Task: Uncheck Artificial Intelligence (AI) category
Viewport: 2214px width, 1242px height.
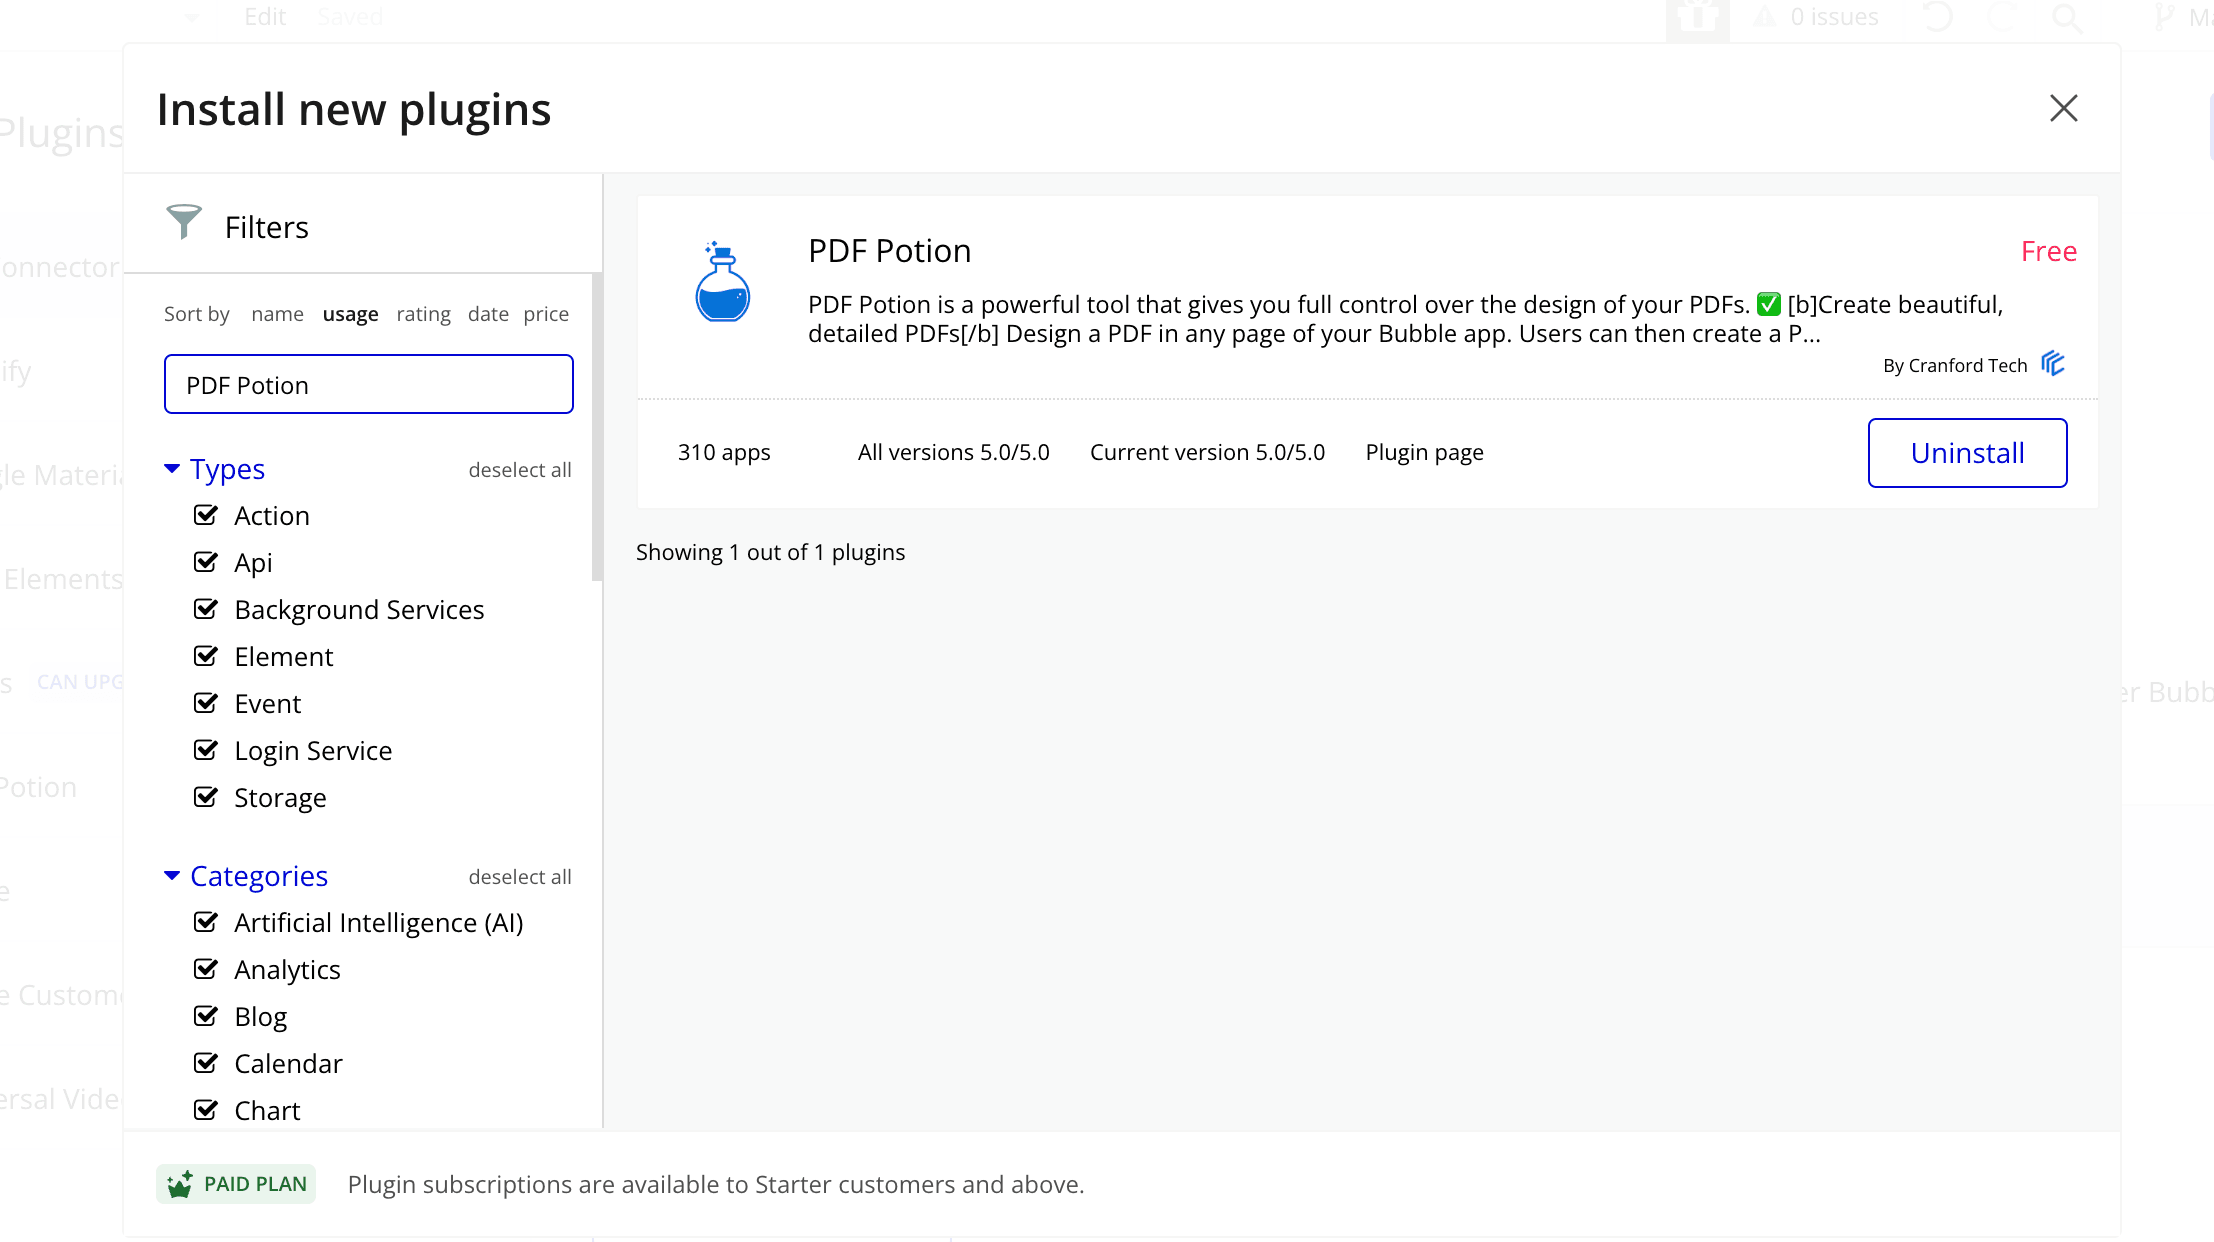Action: [x=206, y=922]
